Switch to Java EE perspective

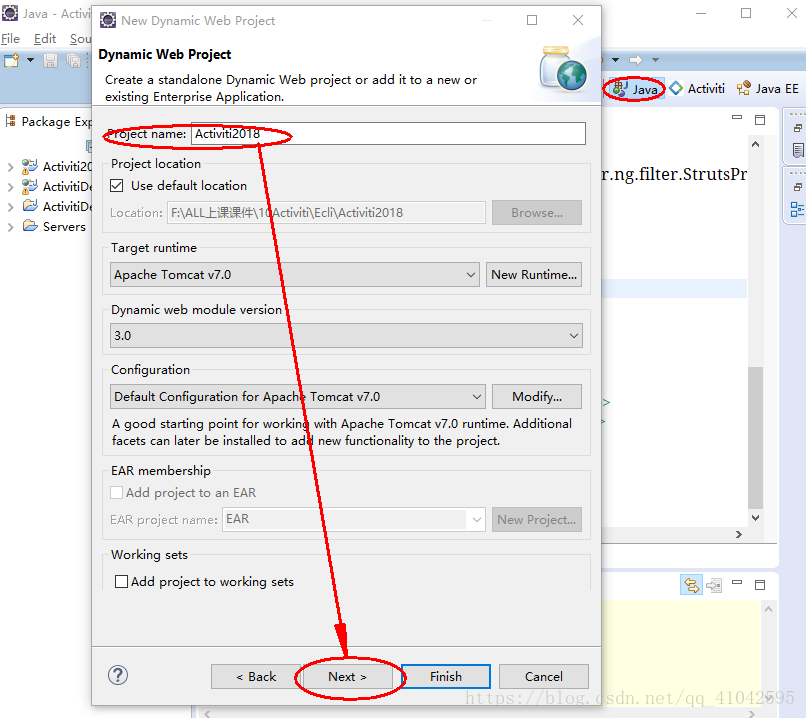767,89
